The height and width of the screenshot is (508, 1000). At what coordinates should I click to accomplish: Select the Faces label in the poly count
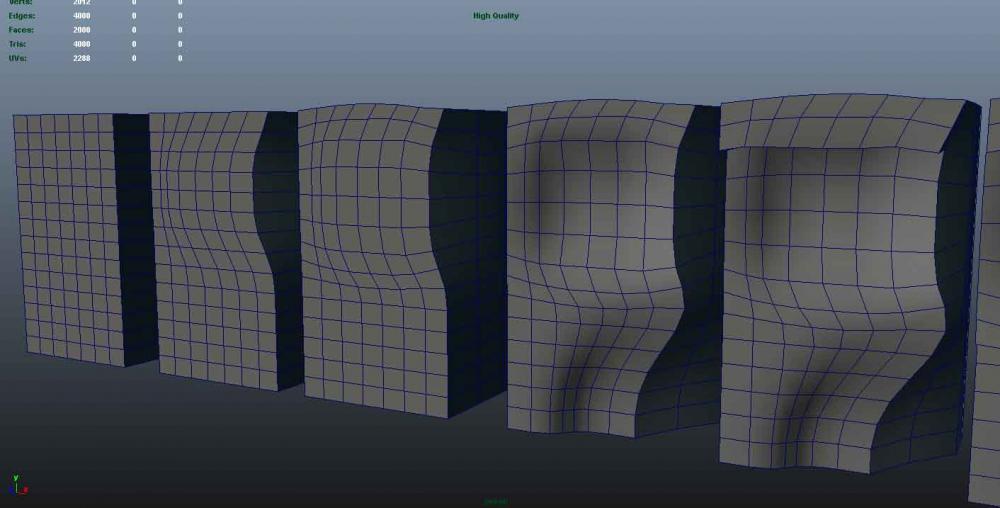21,30
